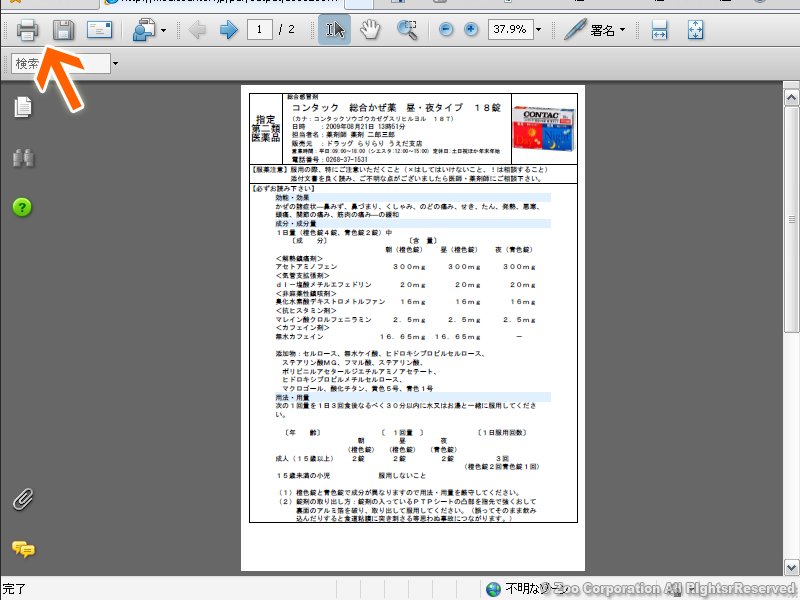800x600 pixels.
Task: Open the search field dropdown arrow
Action: tap(115, 63)
